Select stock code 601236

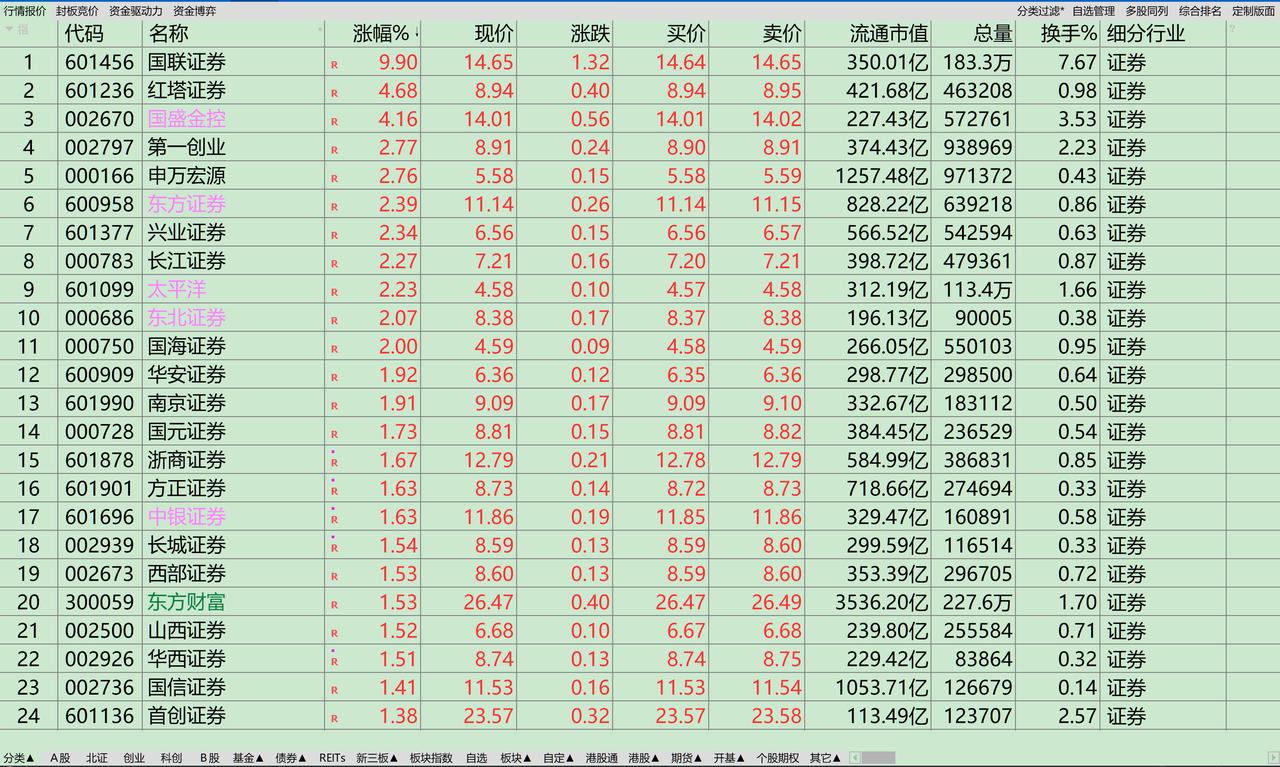coord(99,91)
